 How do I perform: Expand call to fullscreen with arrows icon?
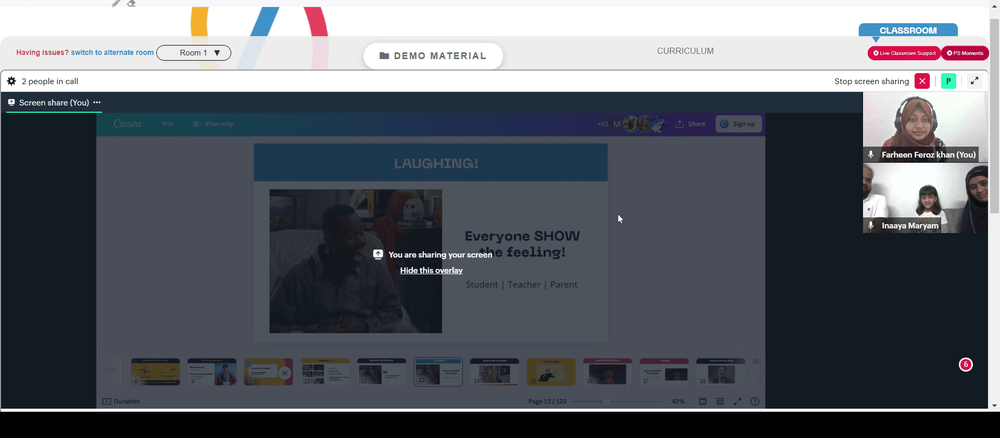pos(974,81)
